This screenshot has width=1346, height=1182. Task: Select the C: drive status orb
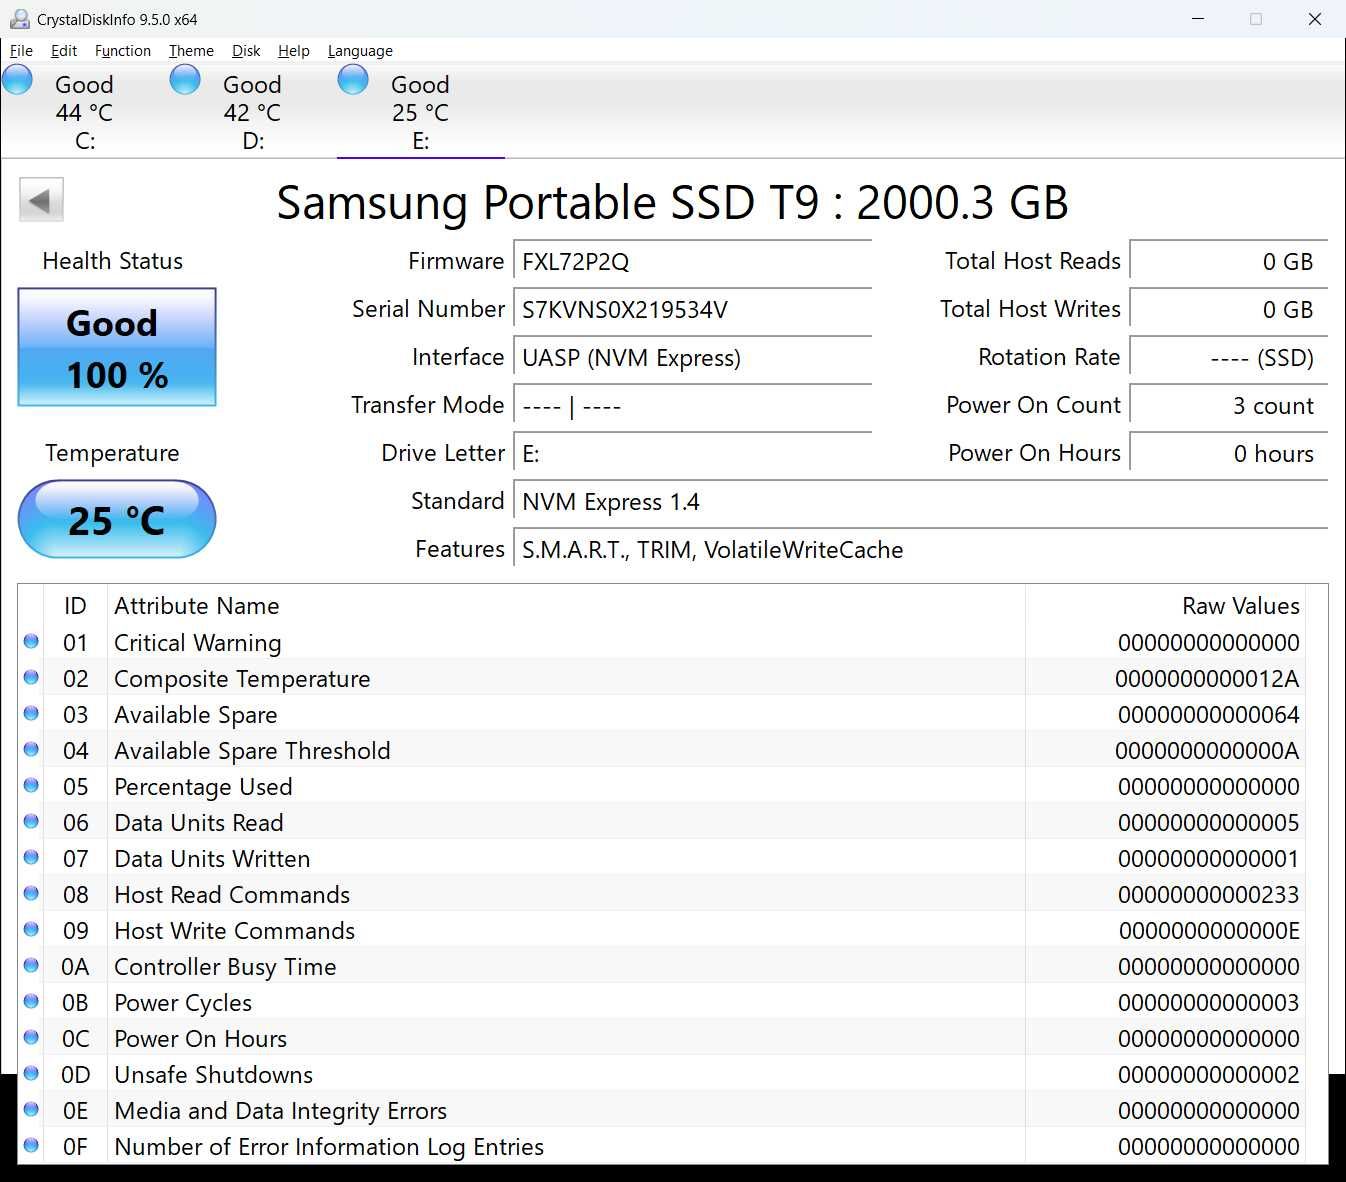[x=17, y=80]
